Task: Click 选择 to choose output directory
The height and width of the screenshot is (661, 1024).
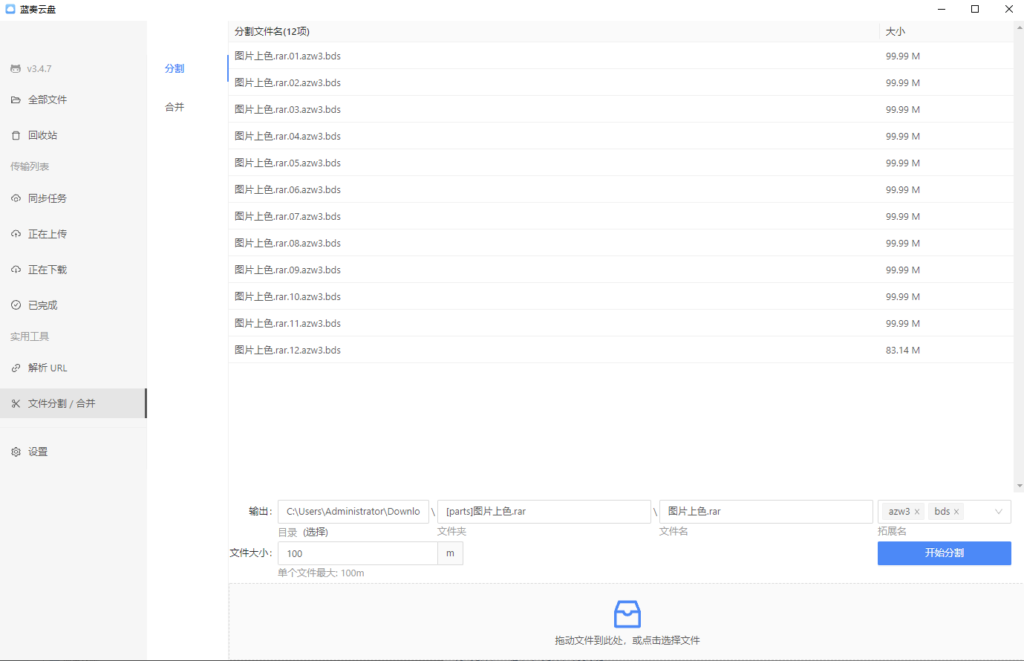Action: click(318, 531)
